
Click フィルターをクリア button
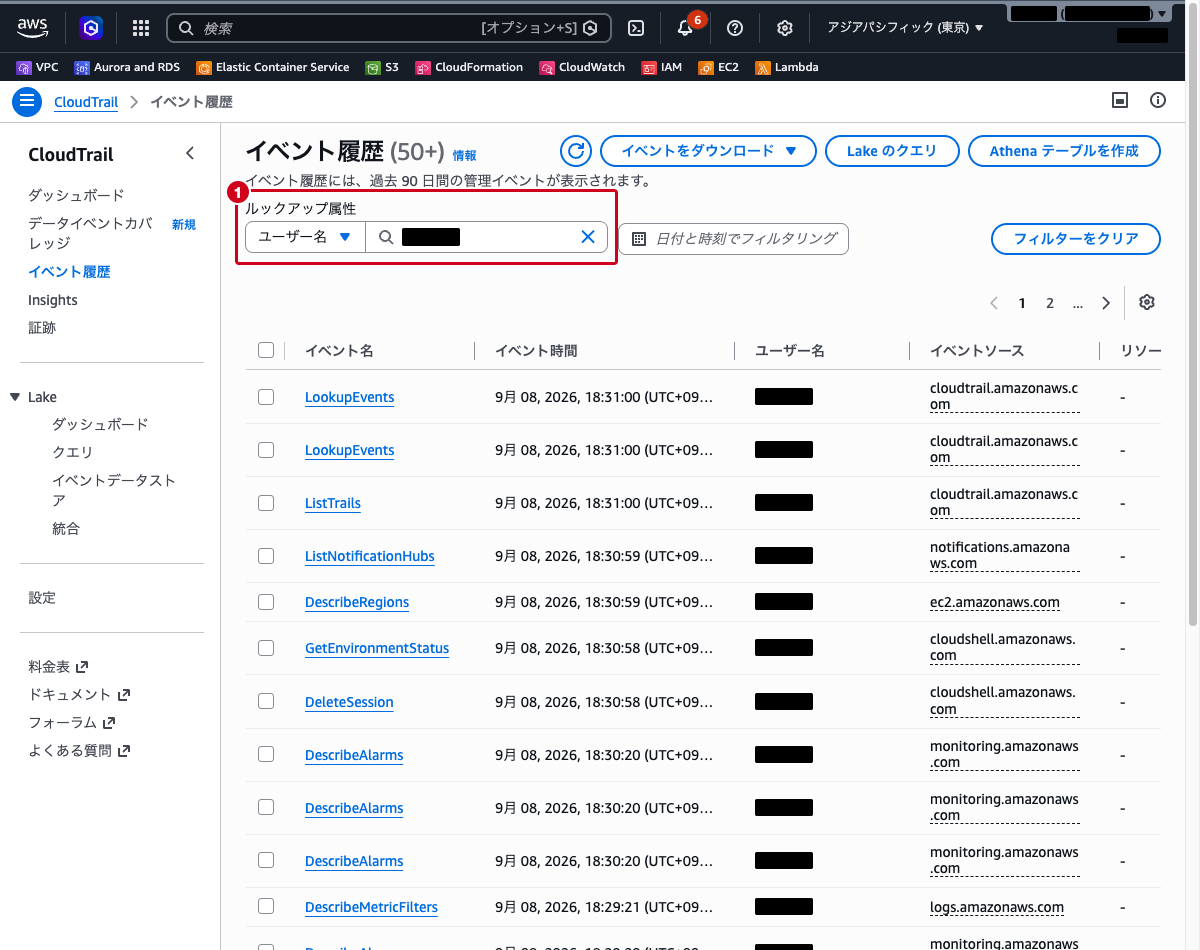coord(1076,239)
